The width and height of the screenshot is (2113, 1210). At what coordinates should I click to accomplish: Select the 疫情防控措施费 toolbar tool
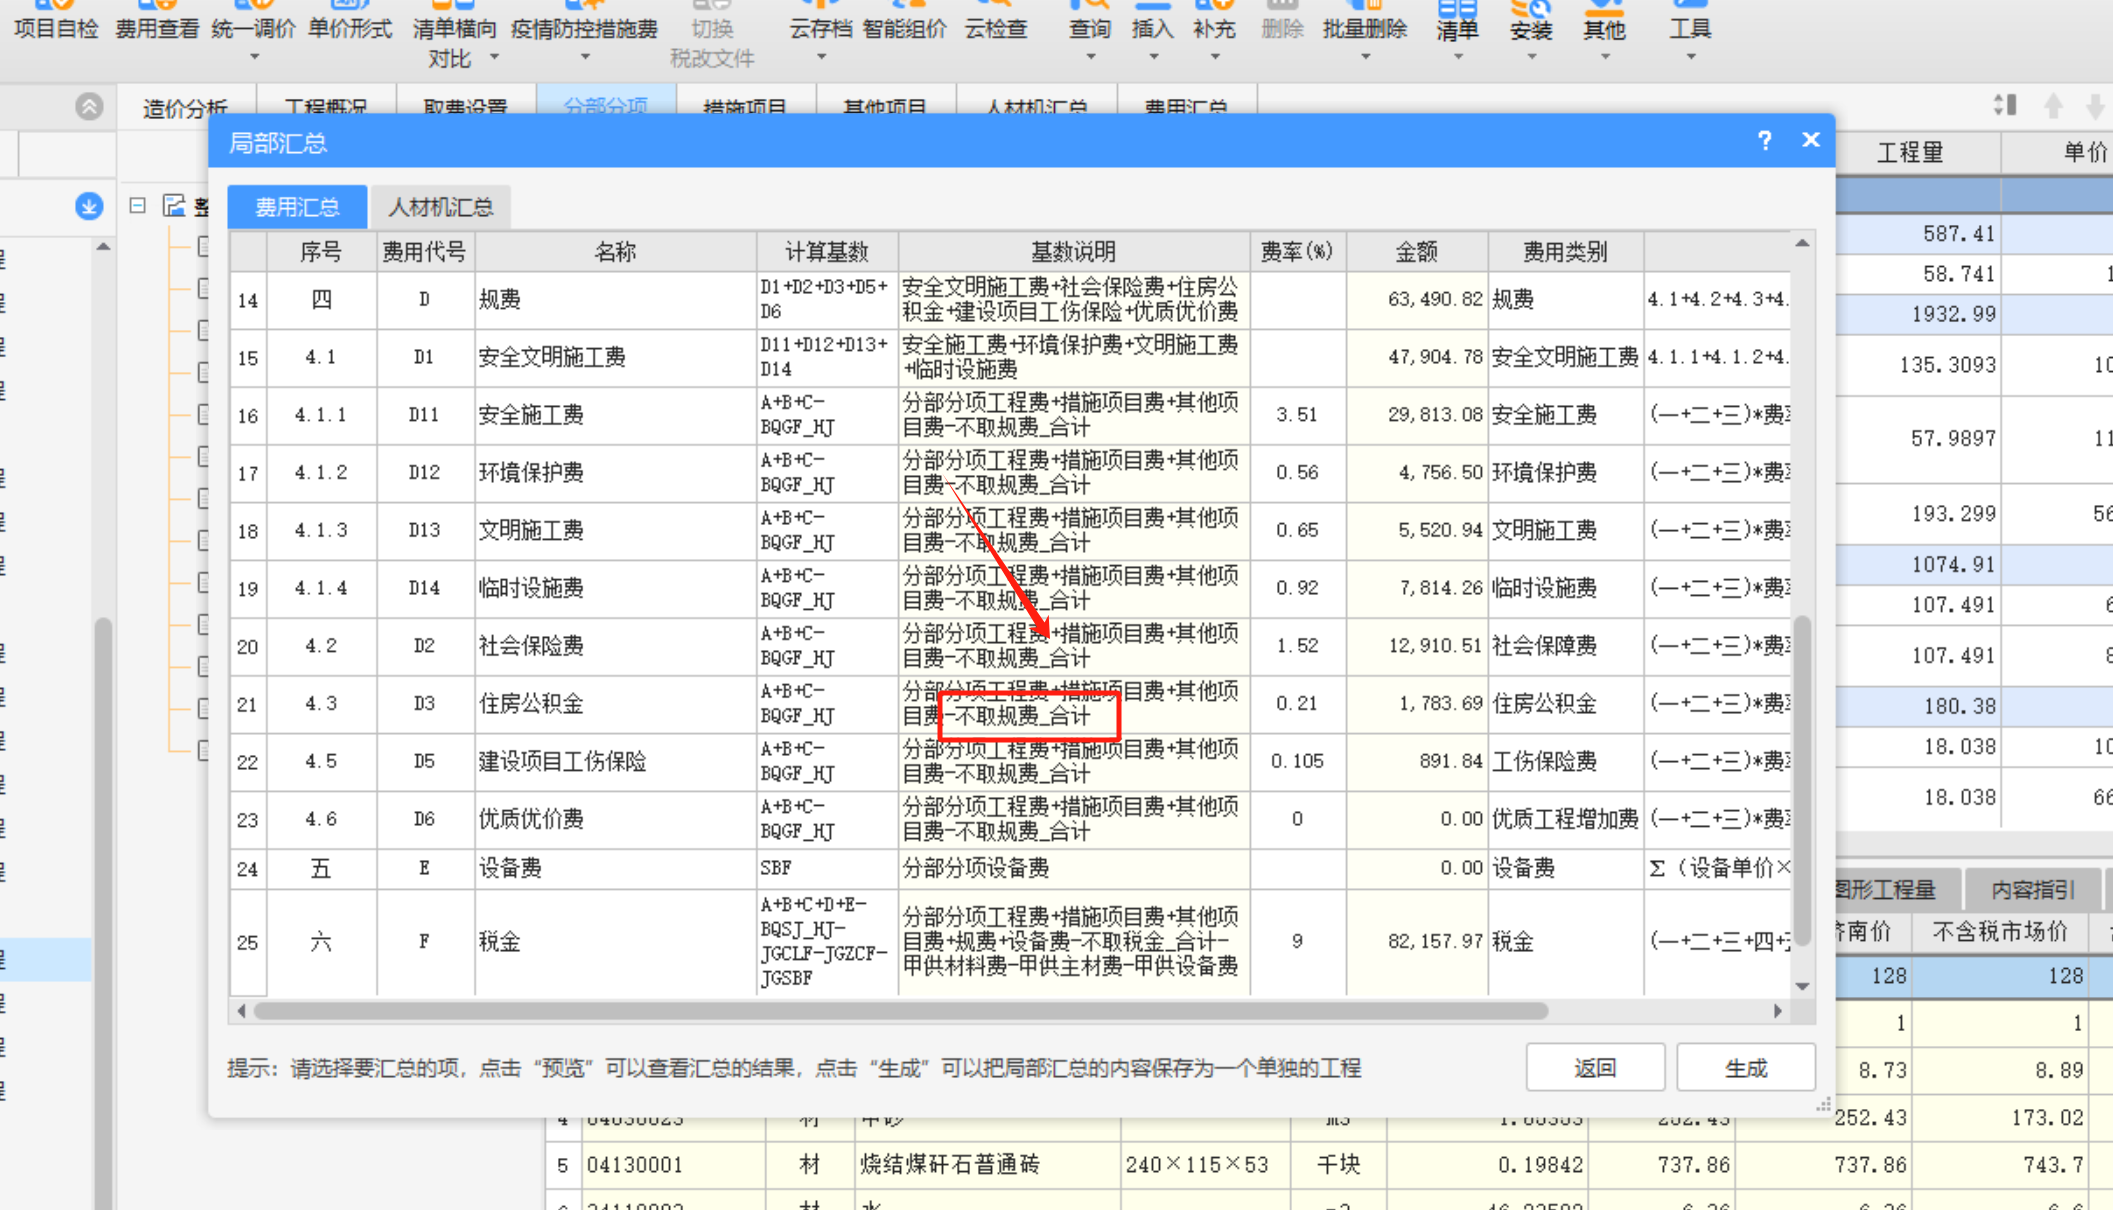coord(584,28)
